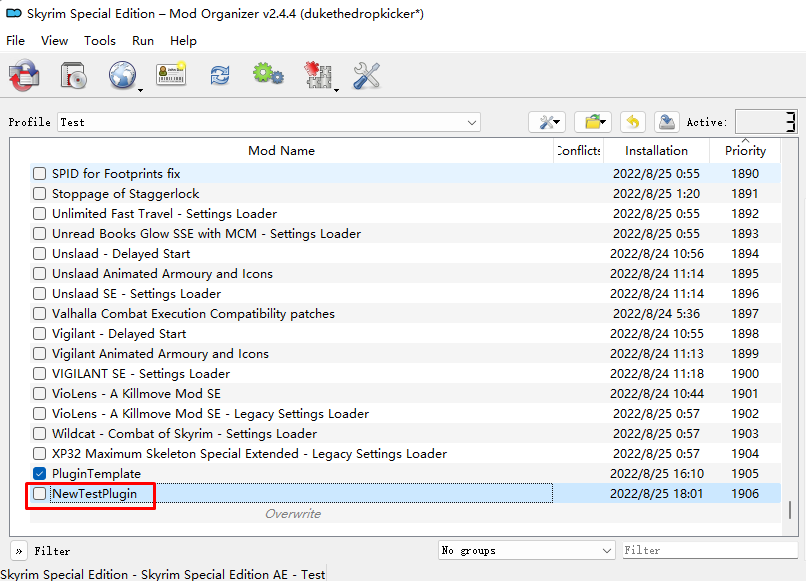
Task: Click the mod list tools wrench button
Action: coord(547,122)
